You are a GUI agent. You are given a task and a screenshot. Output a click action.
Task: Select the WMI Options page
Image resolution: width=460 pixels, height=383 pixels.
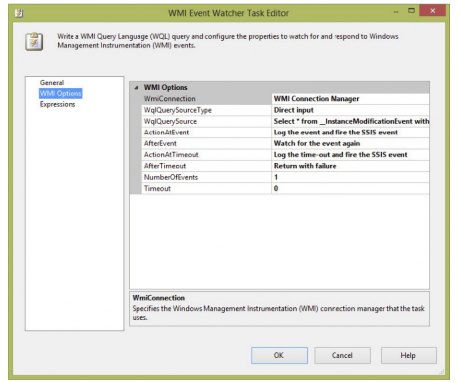point(60,93)
